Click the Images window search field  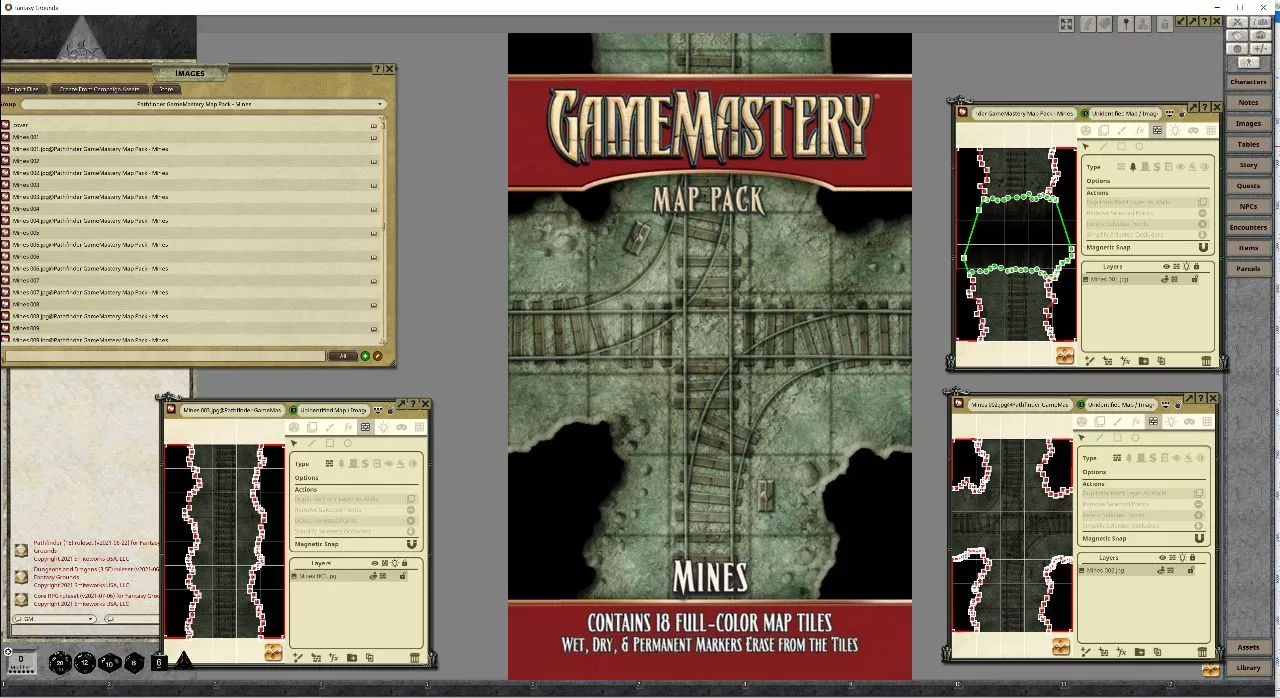point(165,356)
